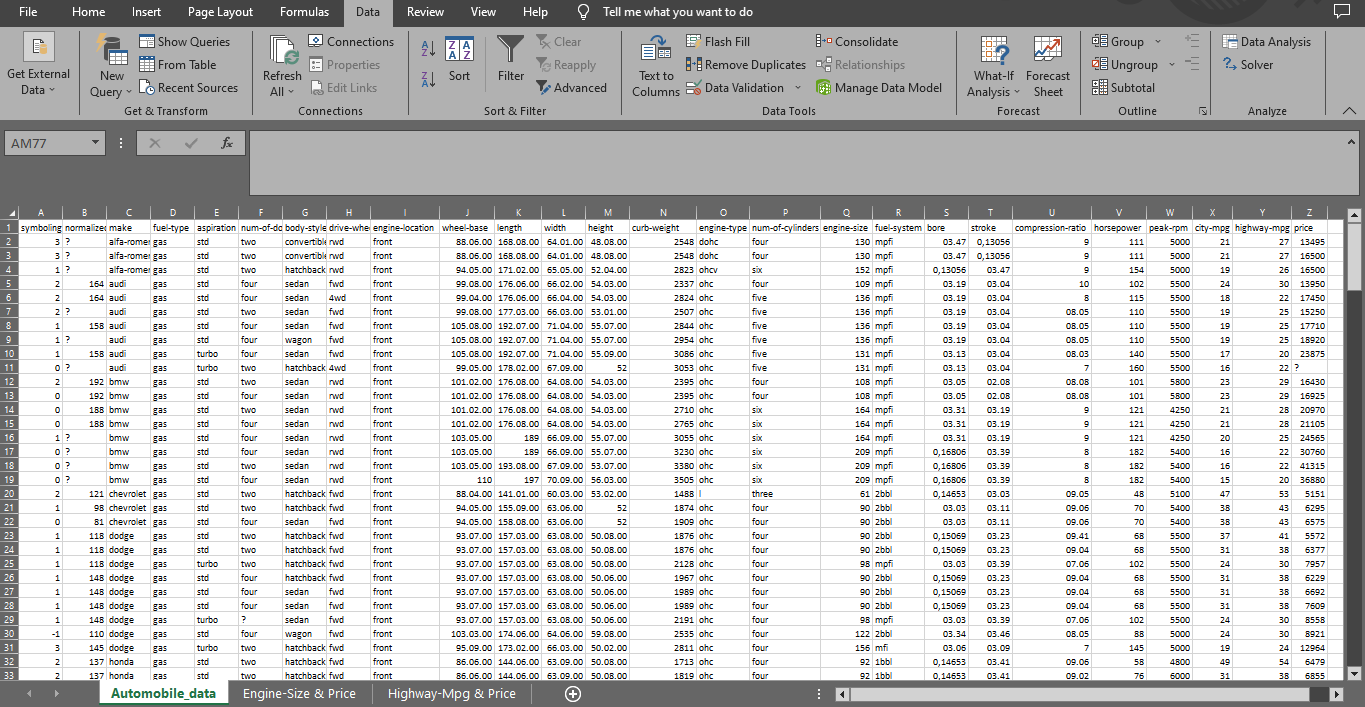Select the Automobile_data sheet tab
This screenshot has height=707, width=1365.
point(163,693)
